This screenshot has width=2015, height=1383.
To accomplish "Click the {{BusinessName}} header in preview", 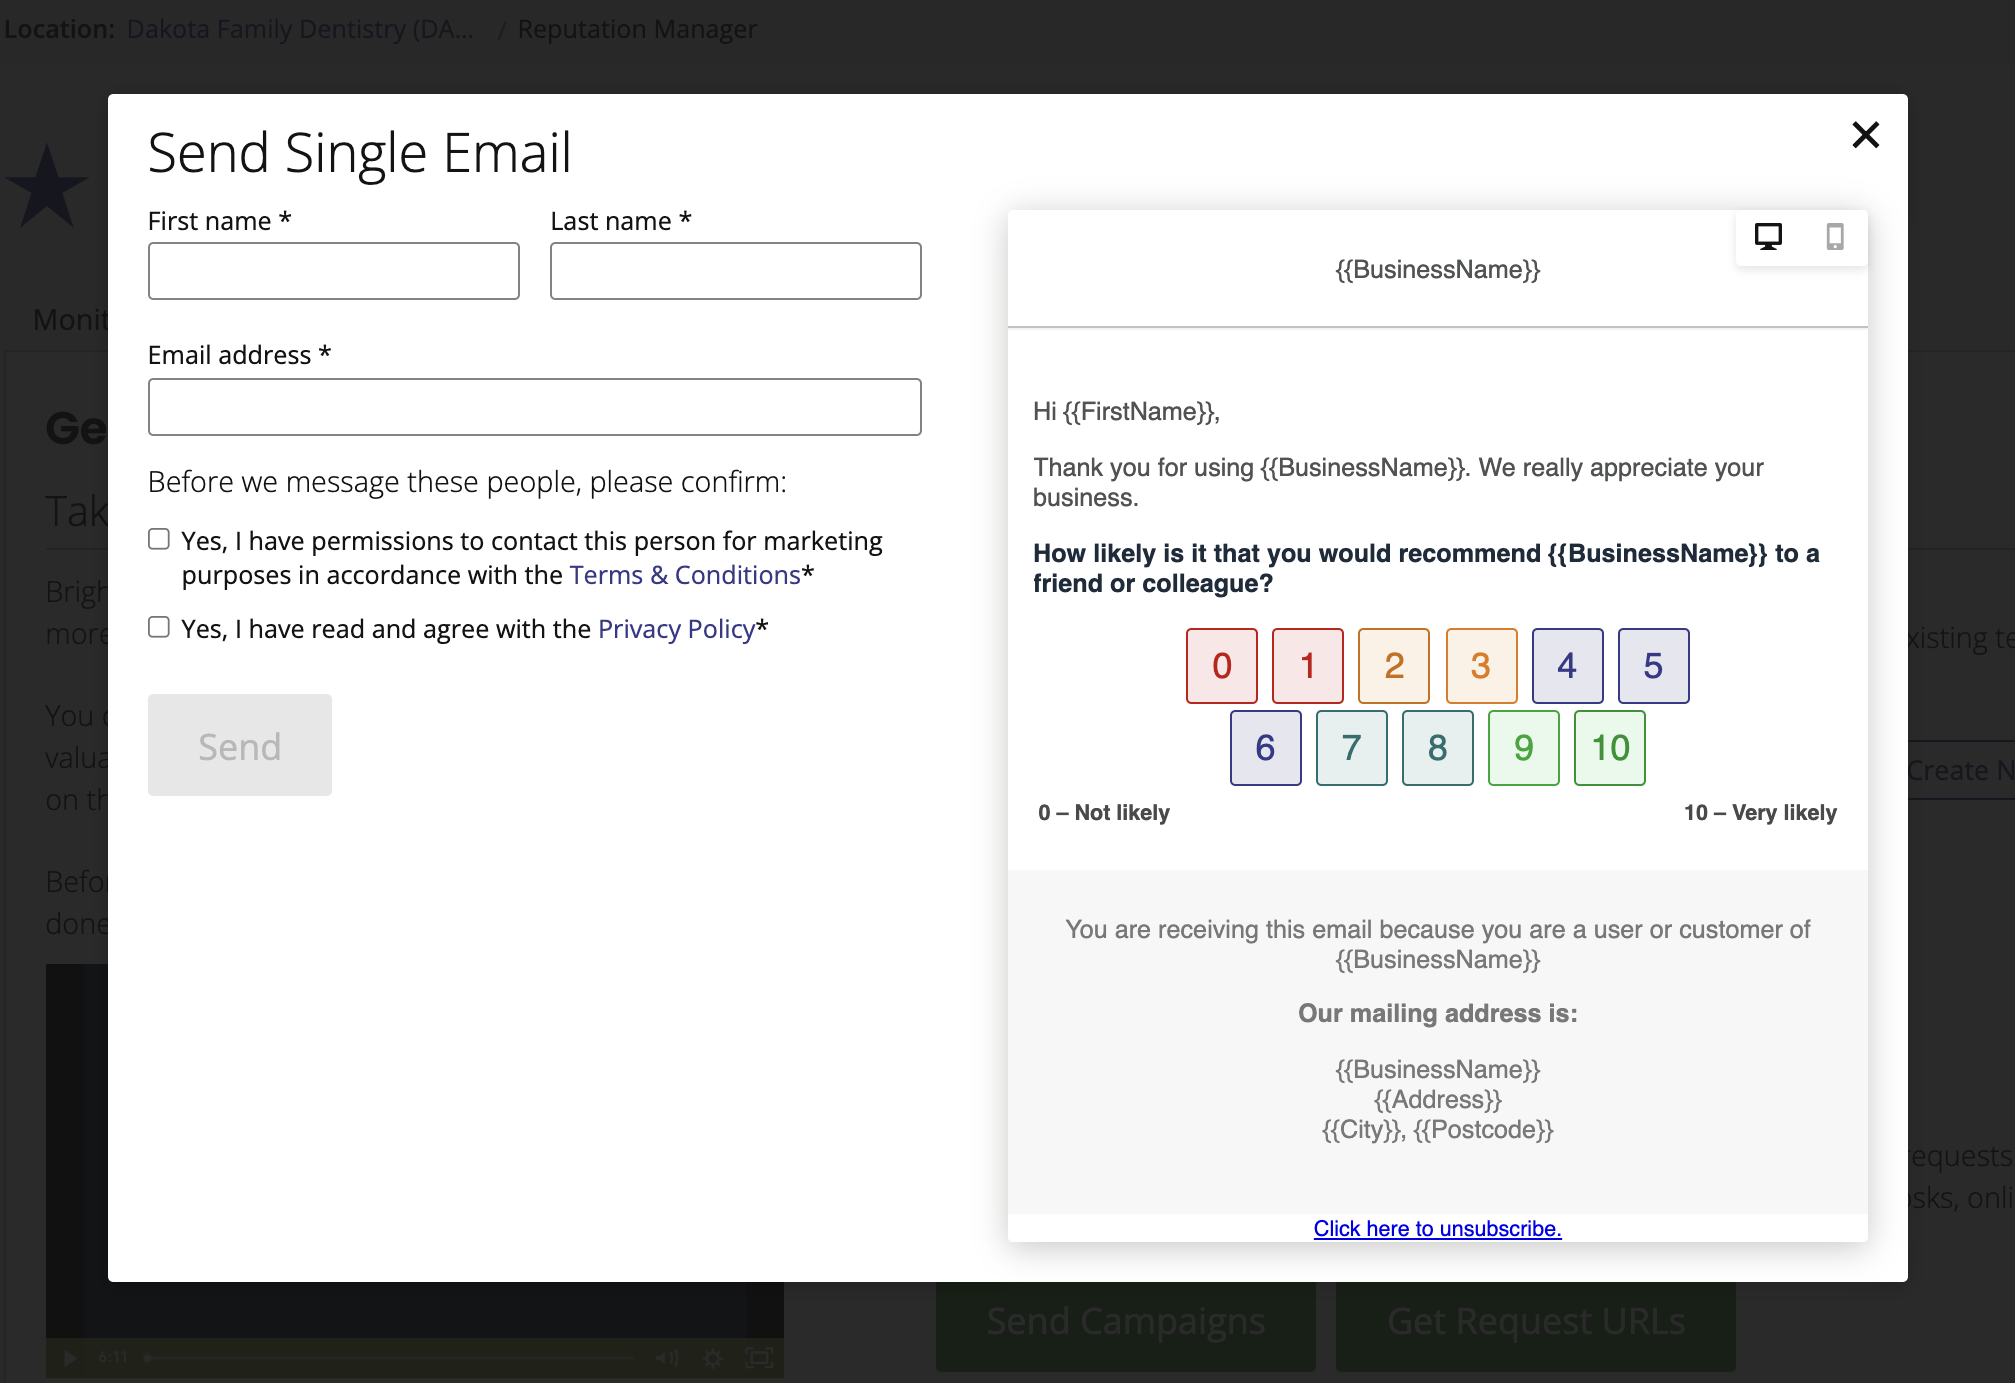I will tap(1437, 270).
